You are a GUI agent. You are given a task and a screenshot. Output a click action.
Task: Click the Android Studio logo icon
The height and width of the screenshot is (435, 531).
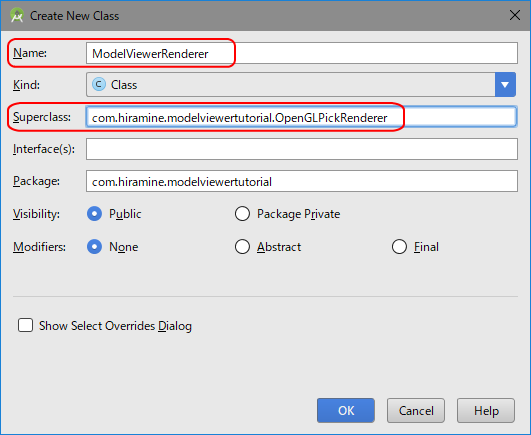[x=17, y=16]
